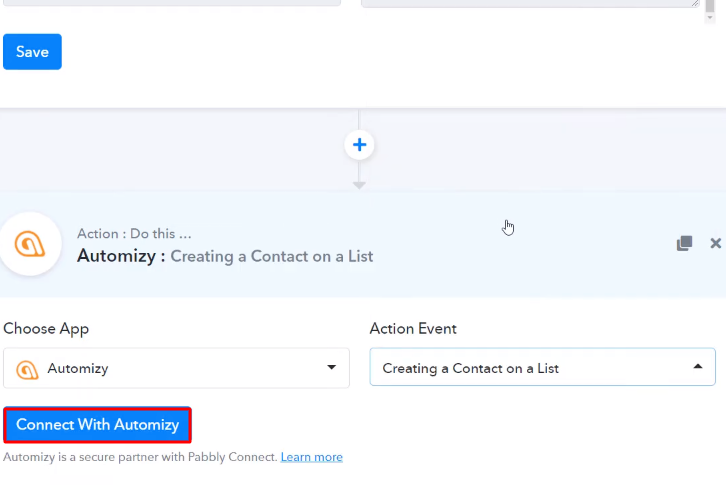Viewport: 726px width, 500px height.
Task: Click the grey connector arrow below the plus
Action: point(359,185)
